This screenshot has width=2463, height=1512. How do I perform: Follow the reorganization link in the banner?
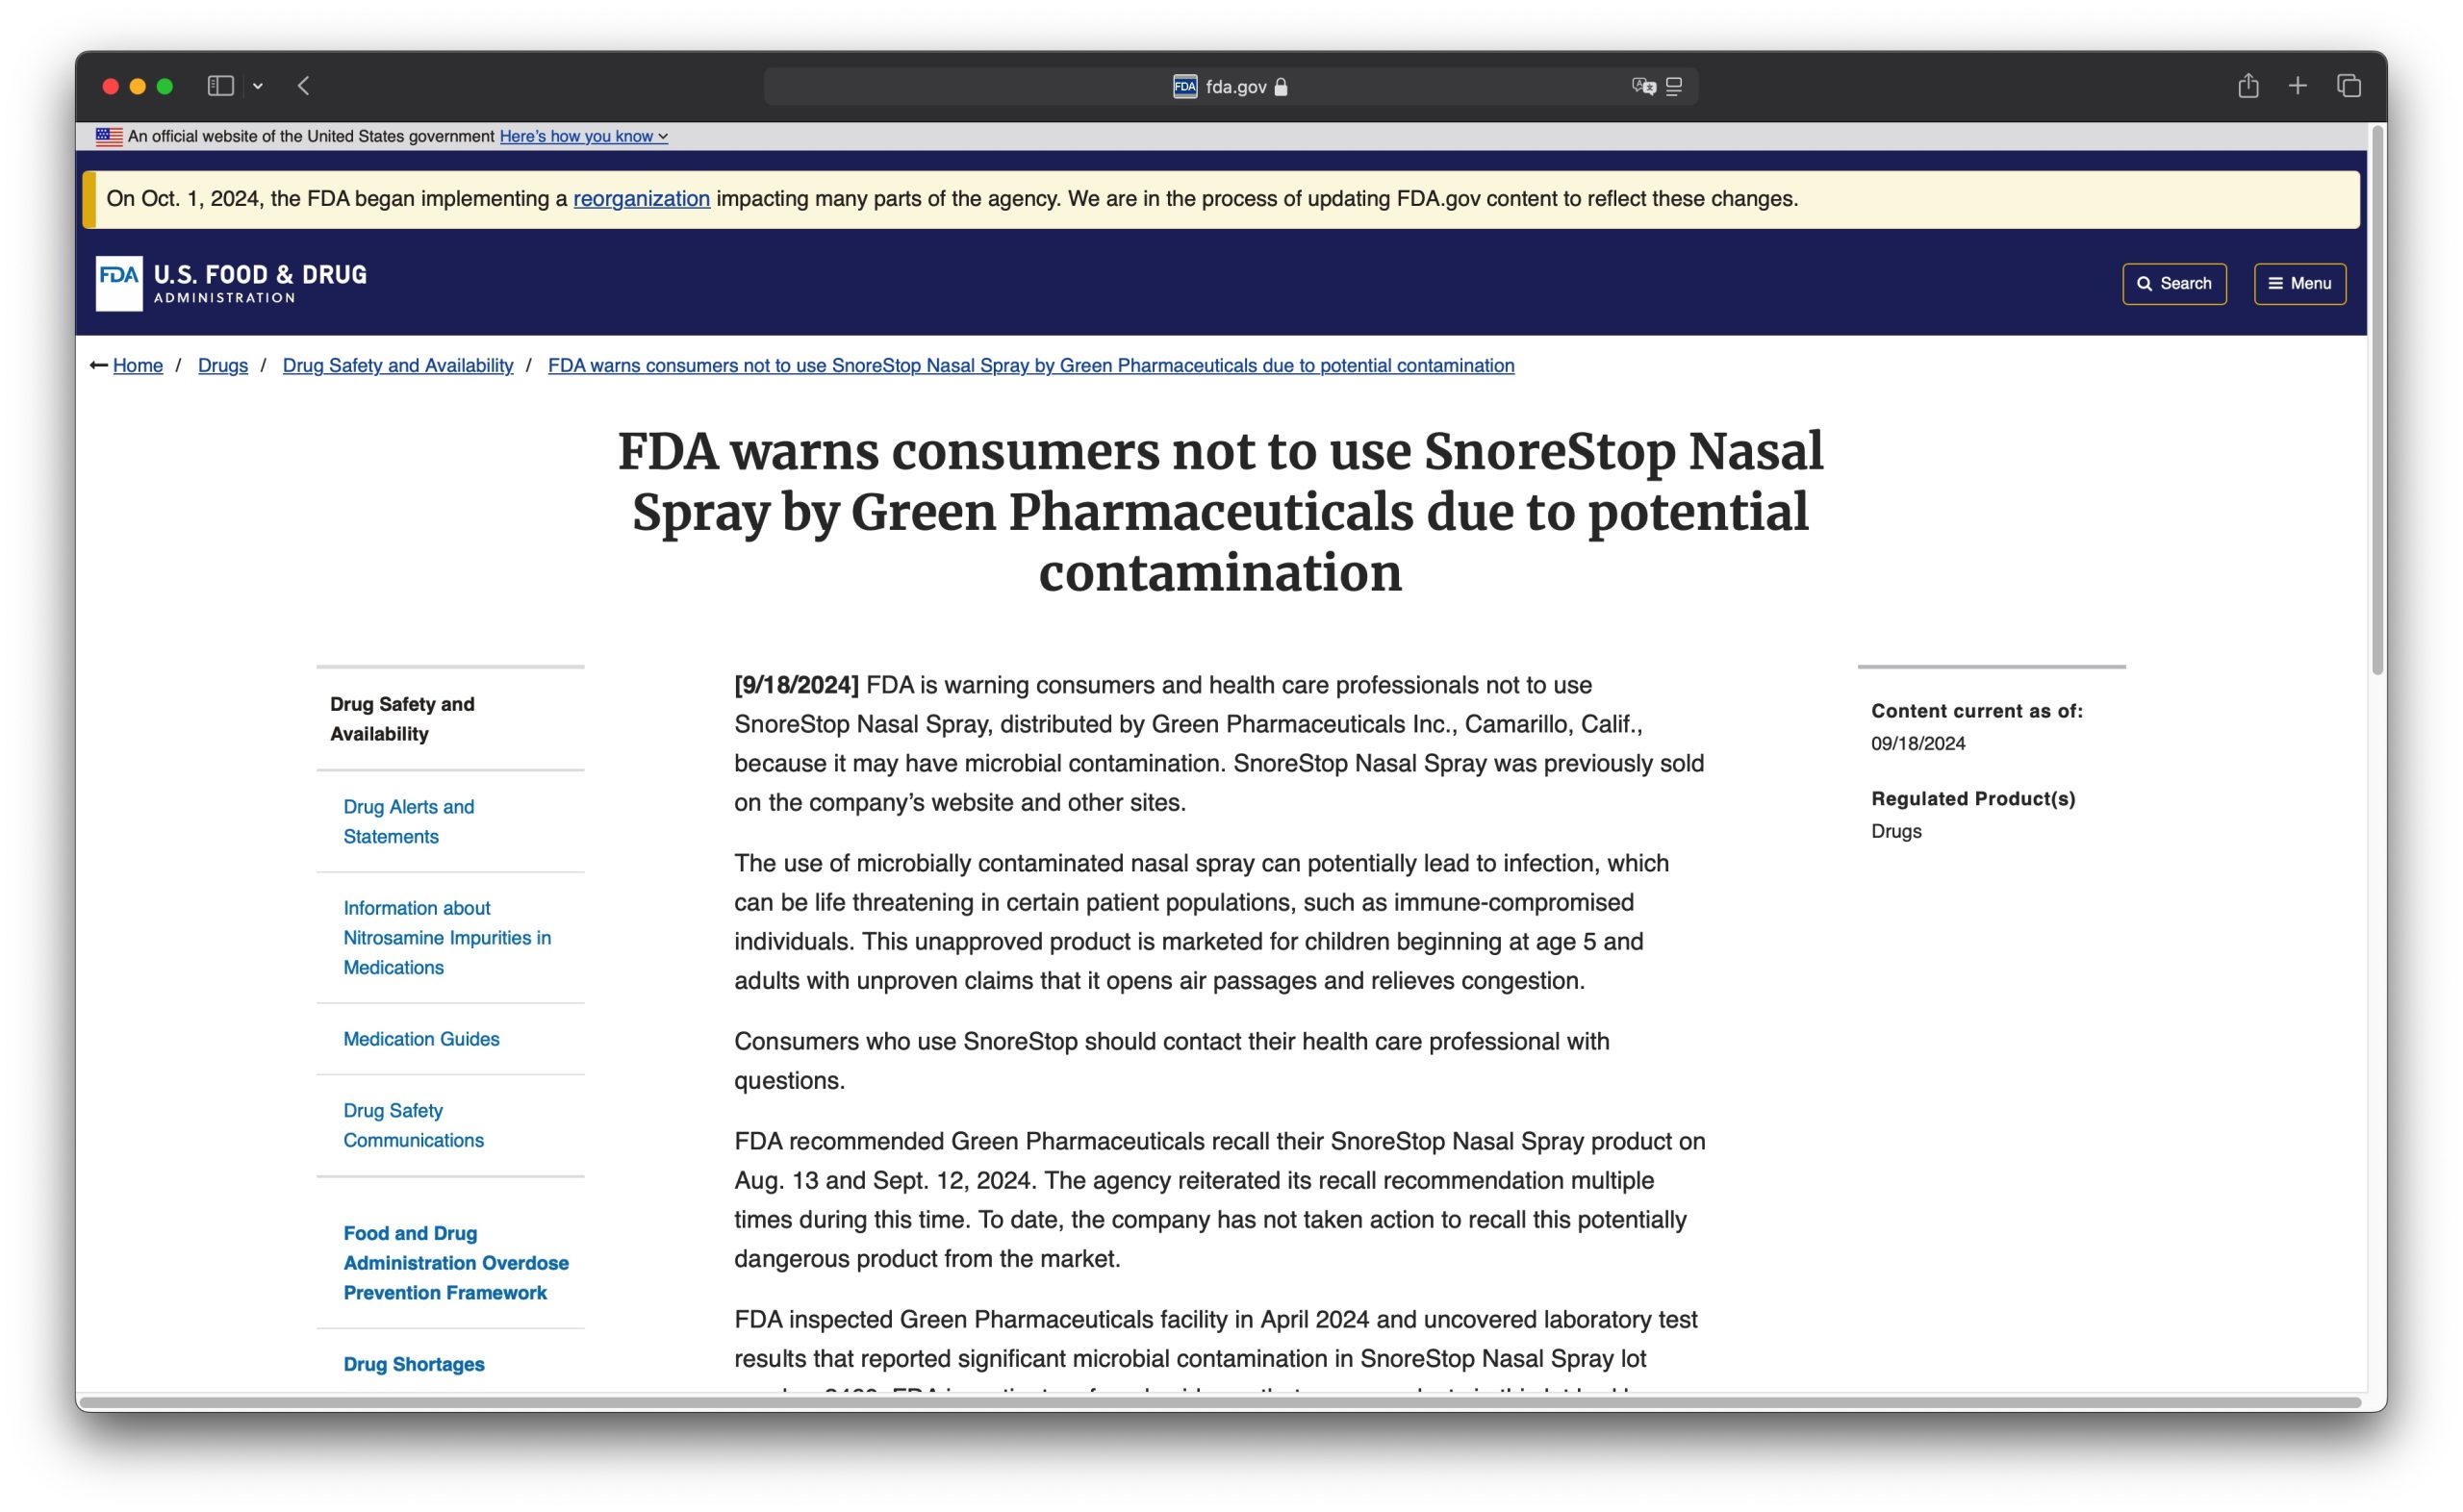642,198
